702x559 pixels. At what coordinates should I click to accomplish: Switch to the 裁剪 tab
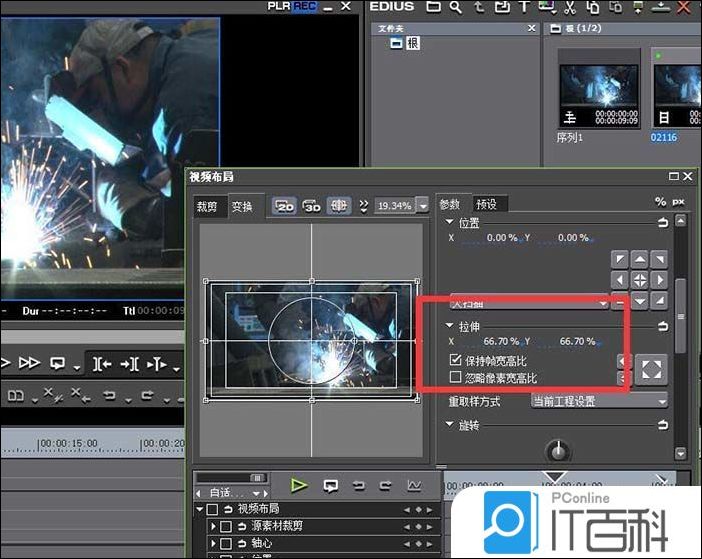pos(207,207)
